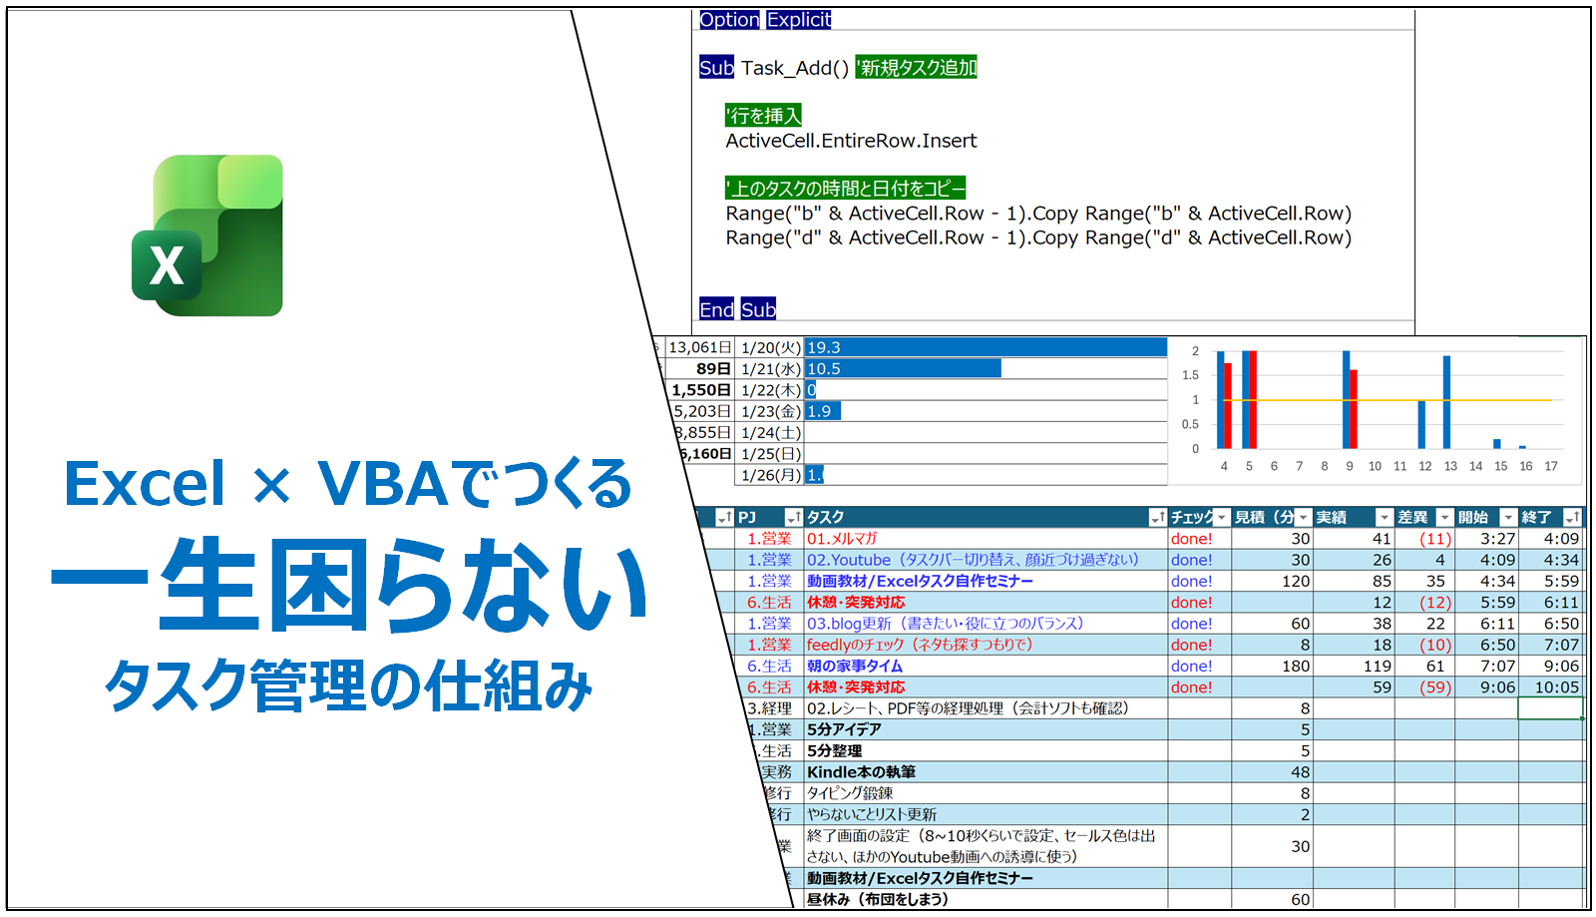Select the task cell 'Kindle本の執筆'
1596x917 pixels.
[986, 772]
